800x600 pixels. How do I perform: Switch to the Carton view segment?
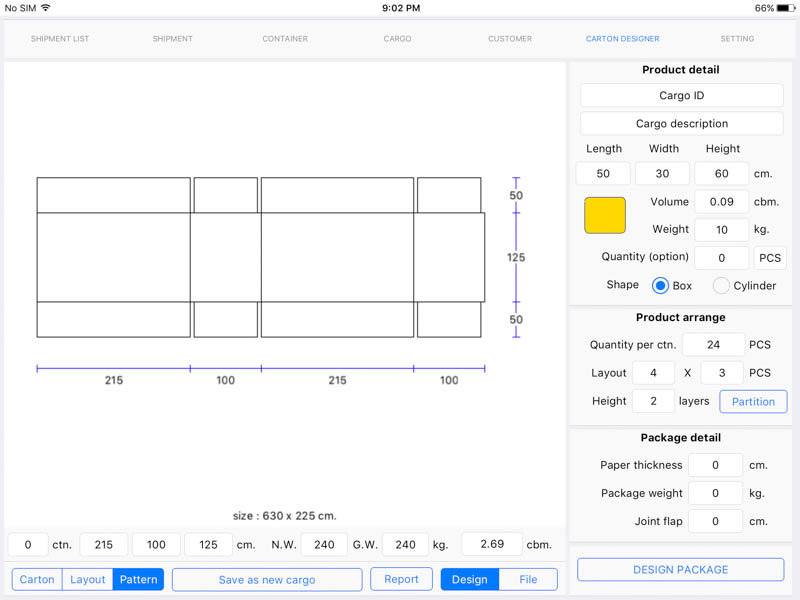(37, 580)
